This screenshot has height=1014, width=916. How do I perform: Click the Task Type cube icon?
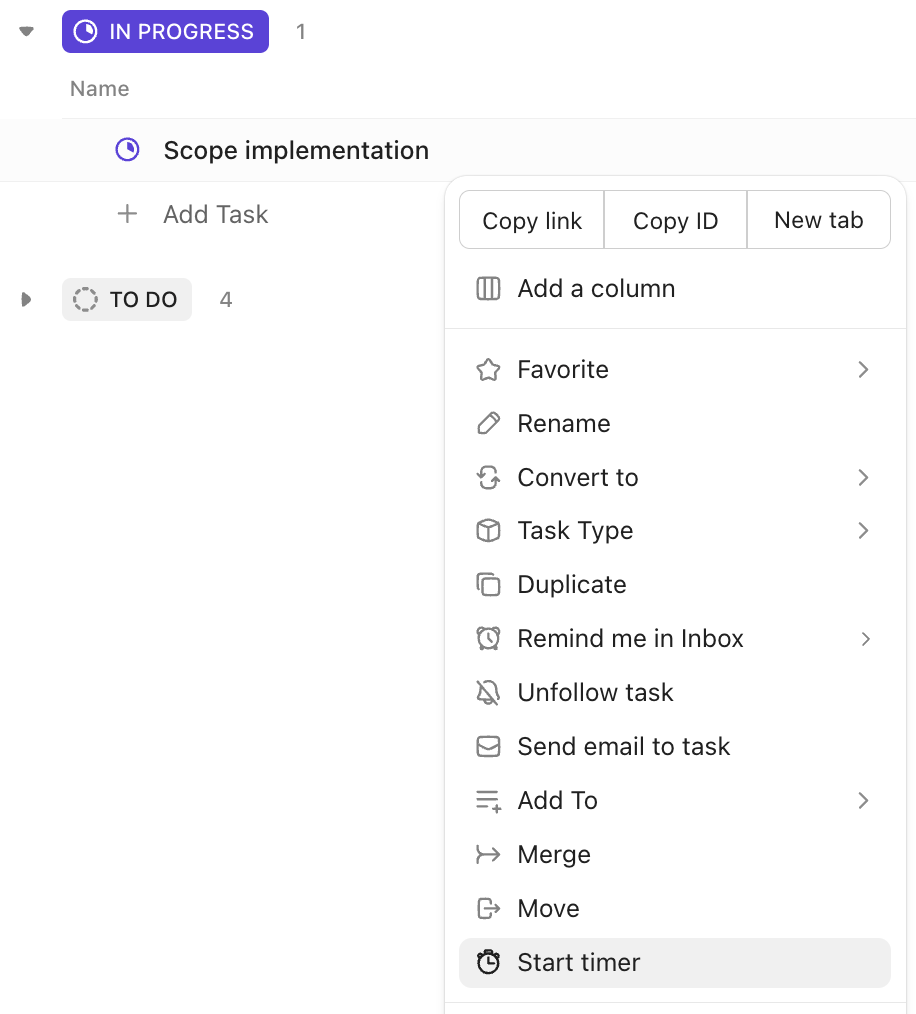[x=488, y=531]
